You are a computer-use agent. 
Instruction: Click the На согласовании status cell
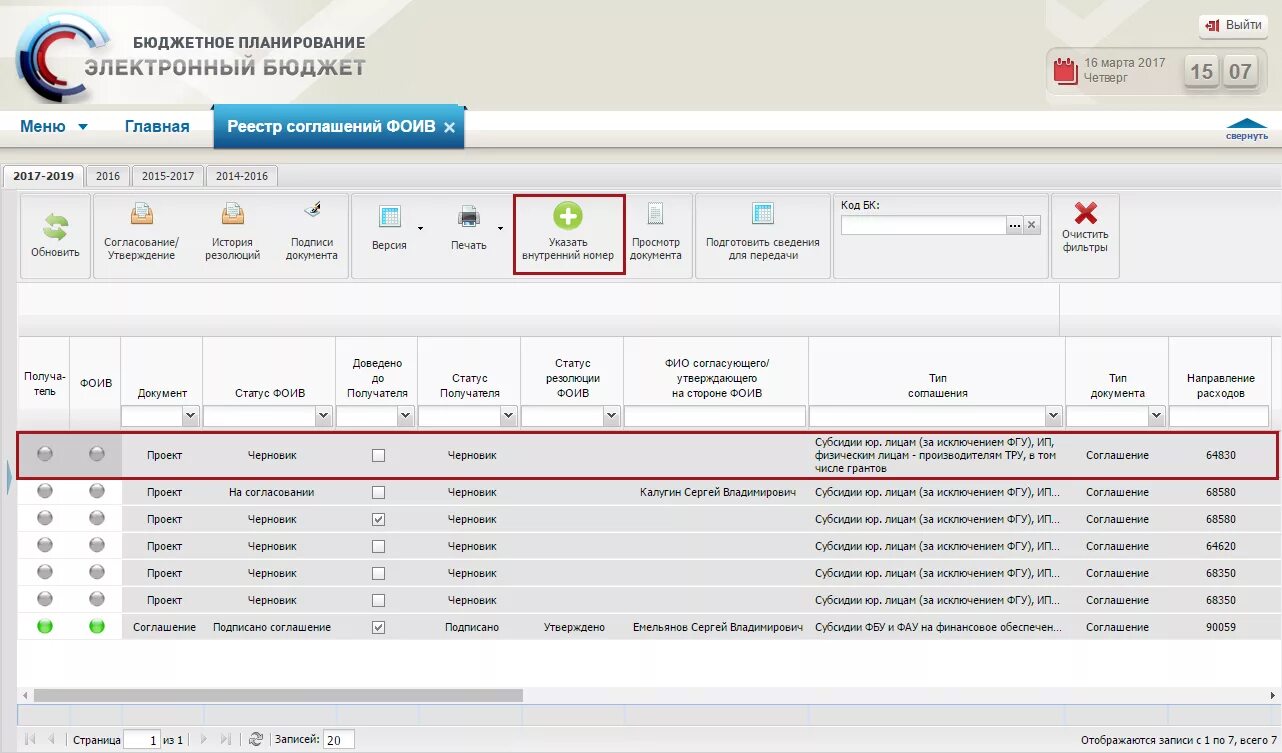click(272, 492)
